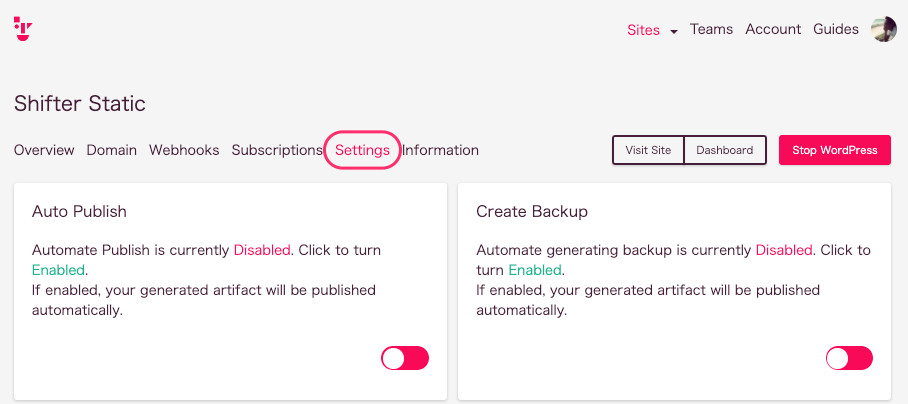Click the Visit Site button
The image size is (908, 404).
coord(648,150)
